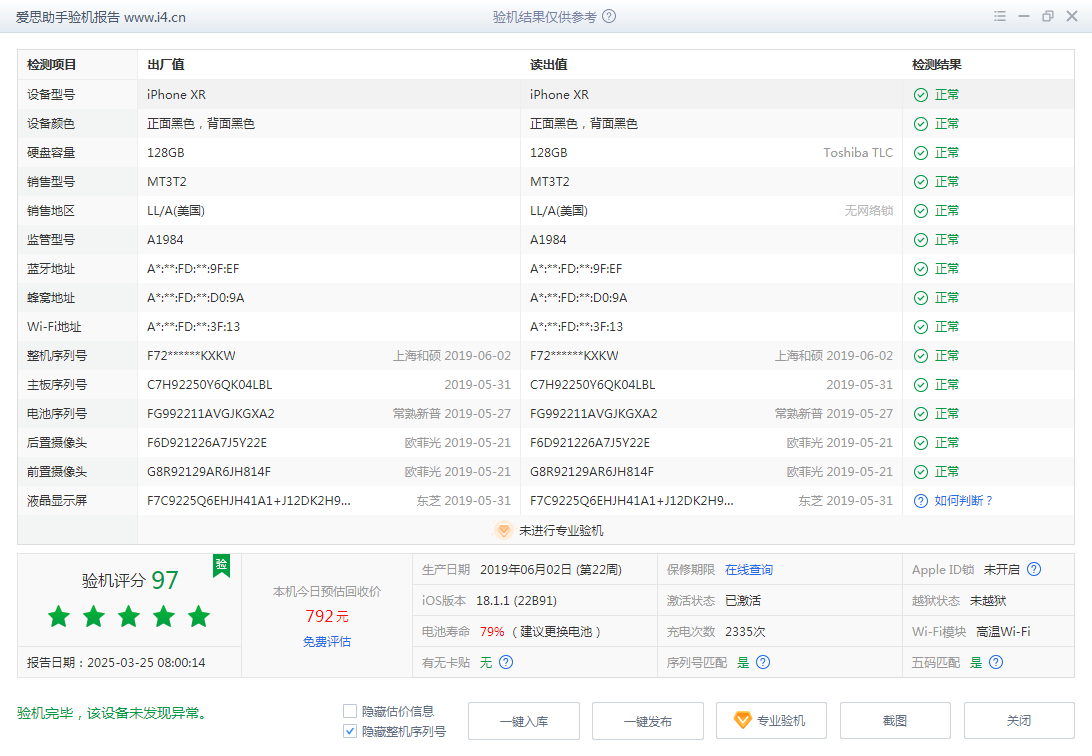Enable the 隐藏估价信息 checkbox

pyautogui.click(x=350, y=711)
